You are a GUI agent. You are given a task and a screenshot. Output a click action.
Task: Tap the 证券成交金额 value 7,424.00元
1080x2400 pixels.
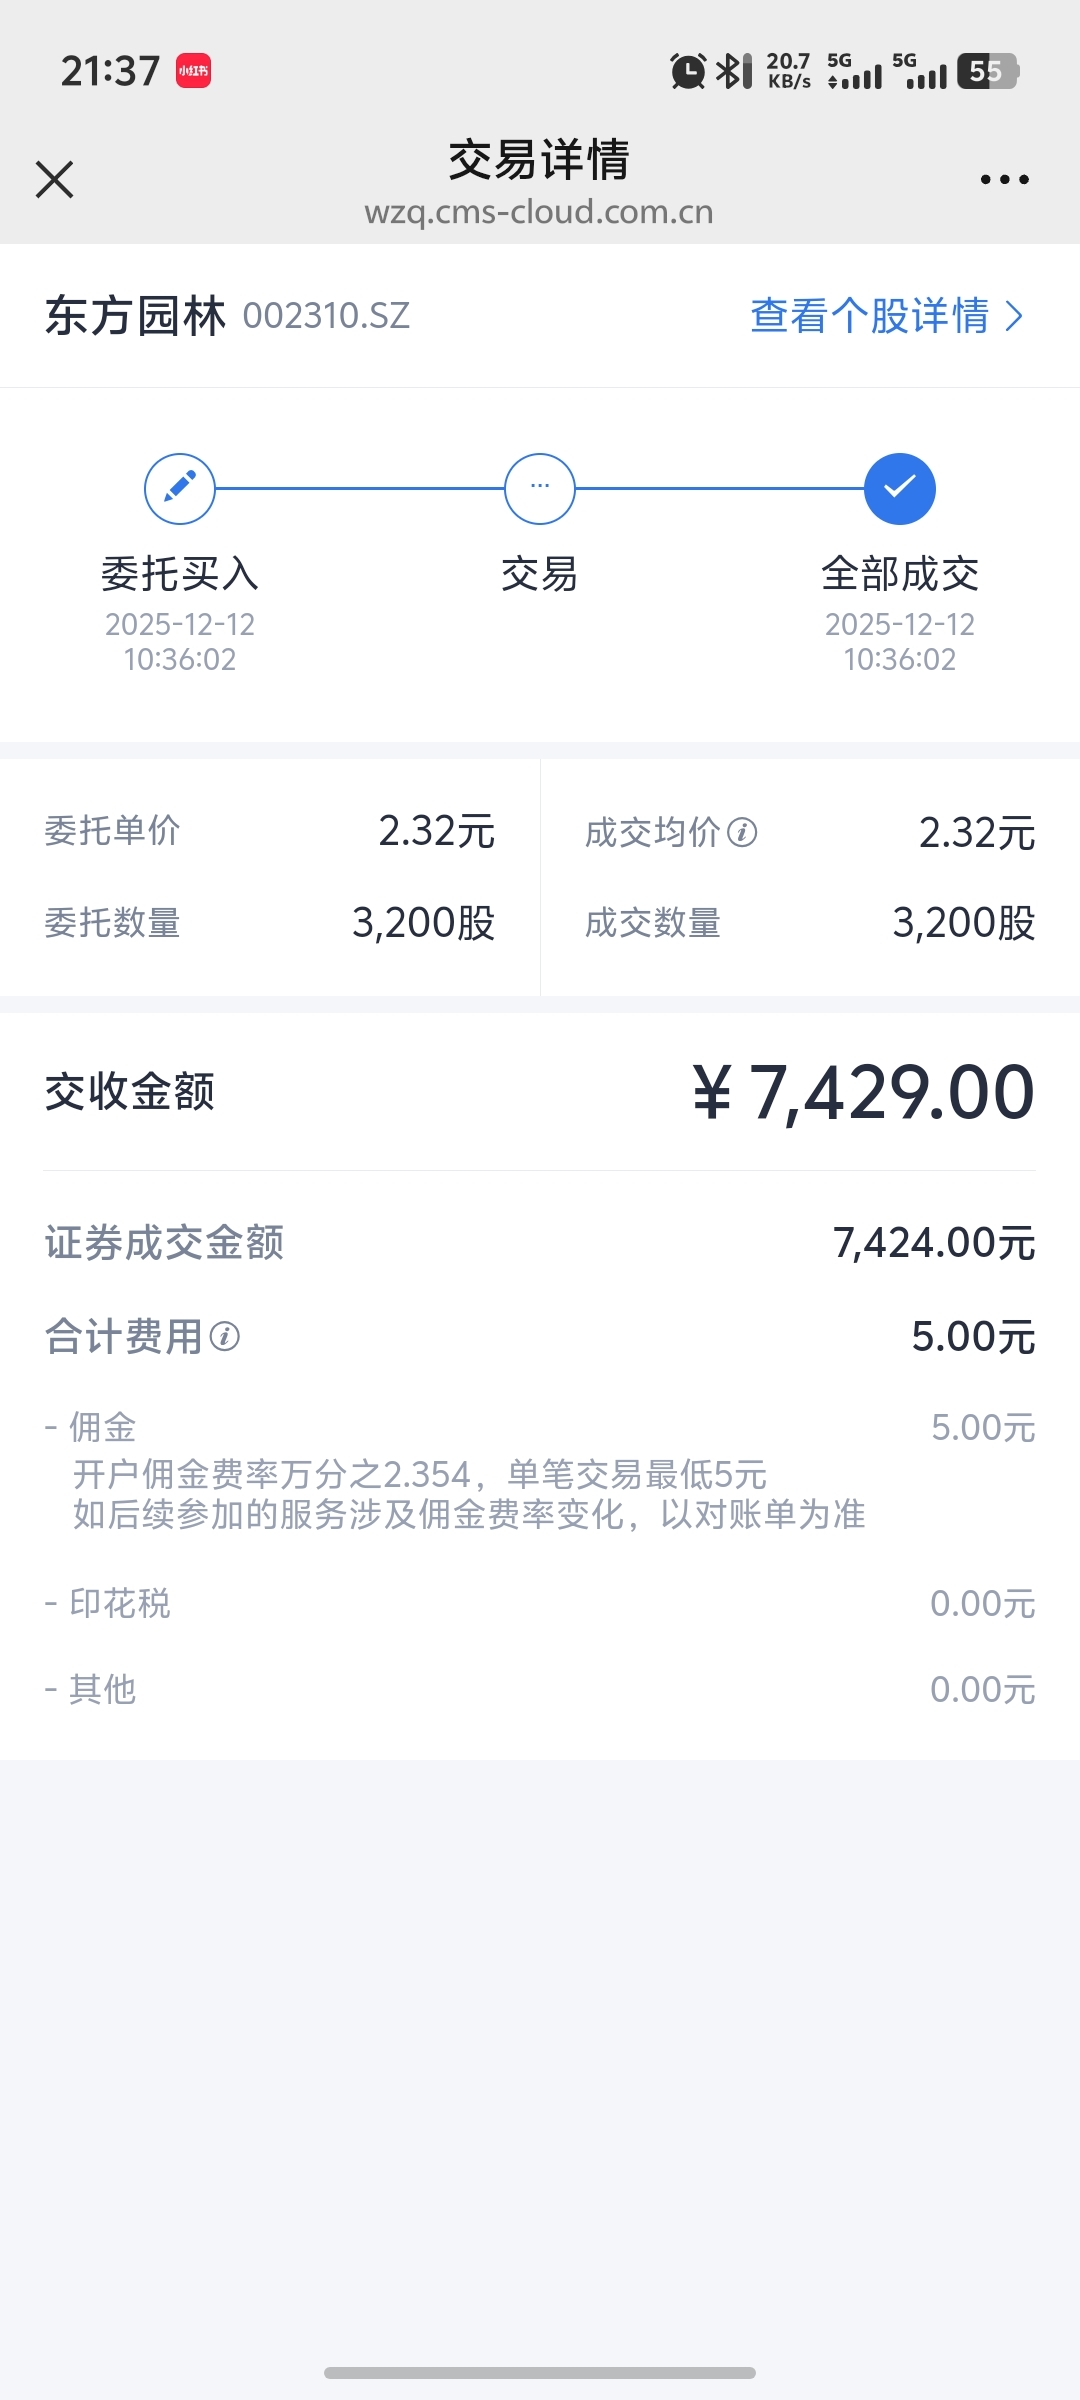[934, 1243]
